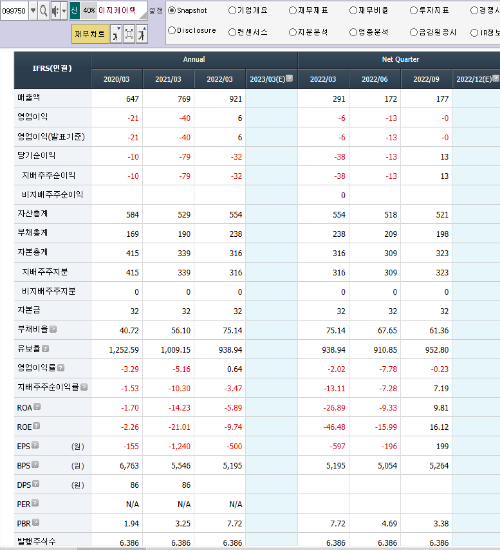Screen dimensions: 500x550
Task: Click the 비지배주주순이익 row label
Action: click(x=52, y=194)
